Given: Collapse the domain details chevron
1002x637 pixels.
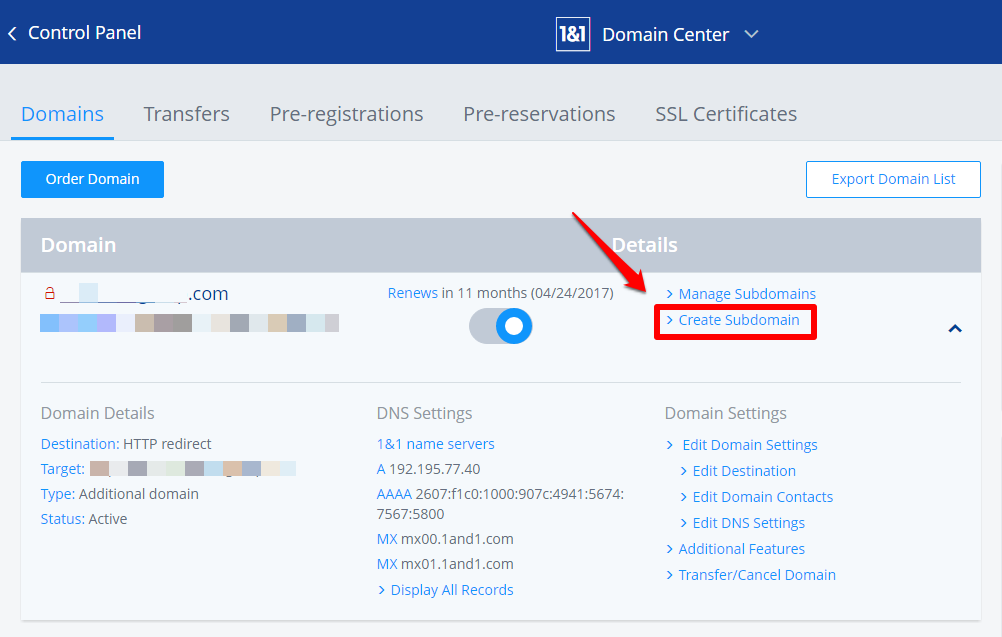Looking at the screenshot, I should click(955, 328).
